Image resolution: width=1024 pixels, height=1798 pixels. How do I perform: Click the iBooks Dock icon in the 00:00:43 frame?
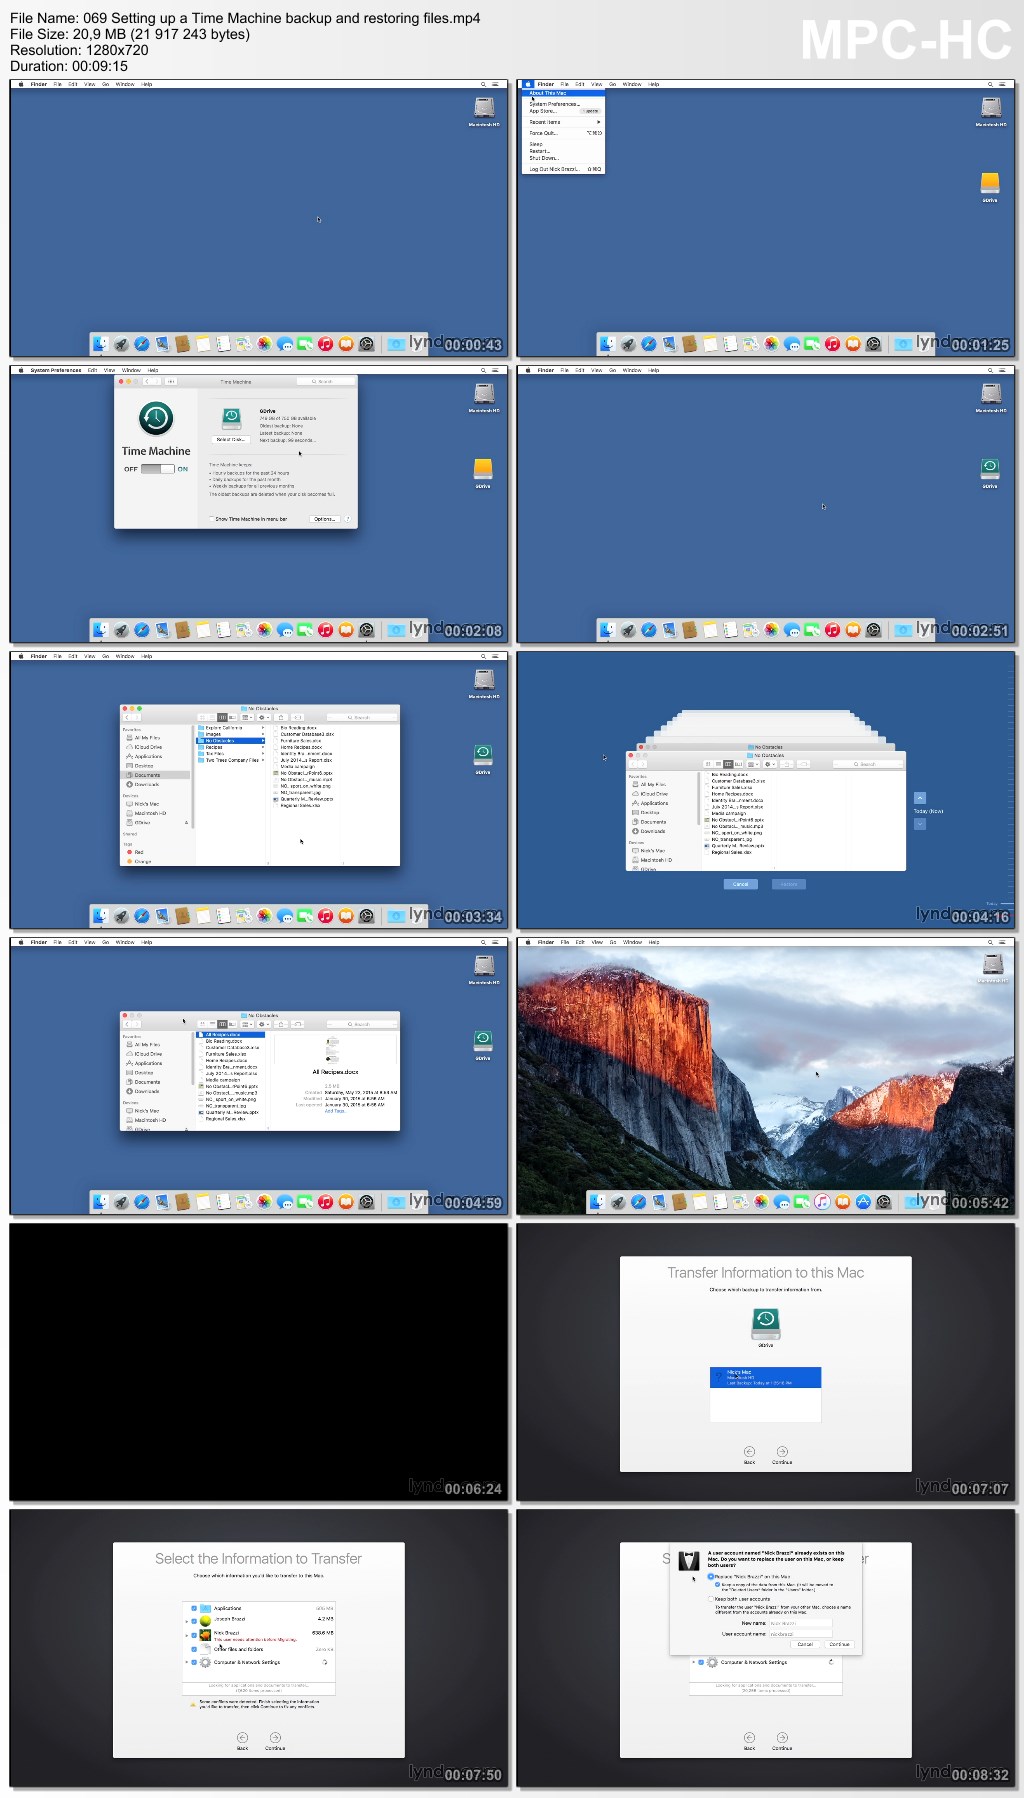(345, 344)
